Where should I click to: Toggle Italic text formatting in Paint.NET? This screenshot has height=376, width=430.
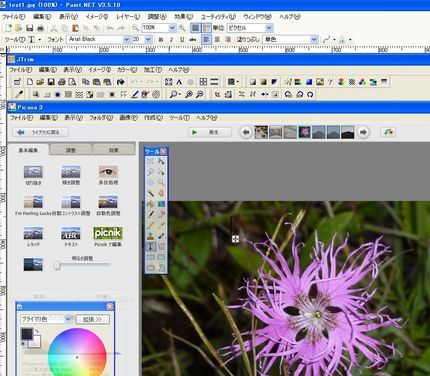point(171,40)
